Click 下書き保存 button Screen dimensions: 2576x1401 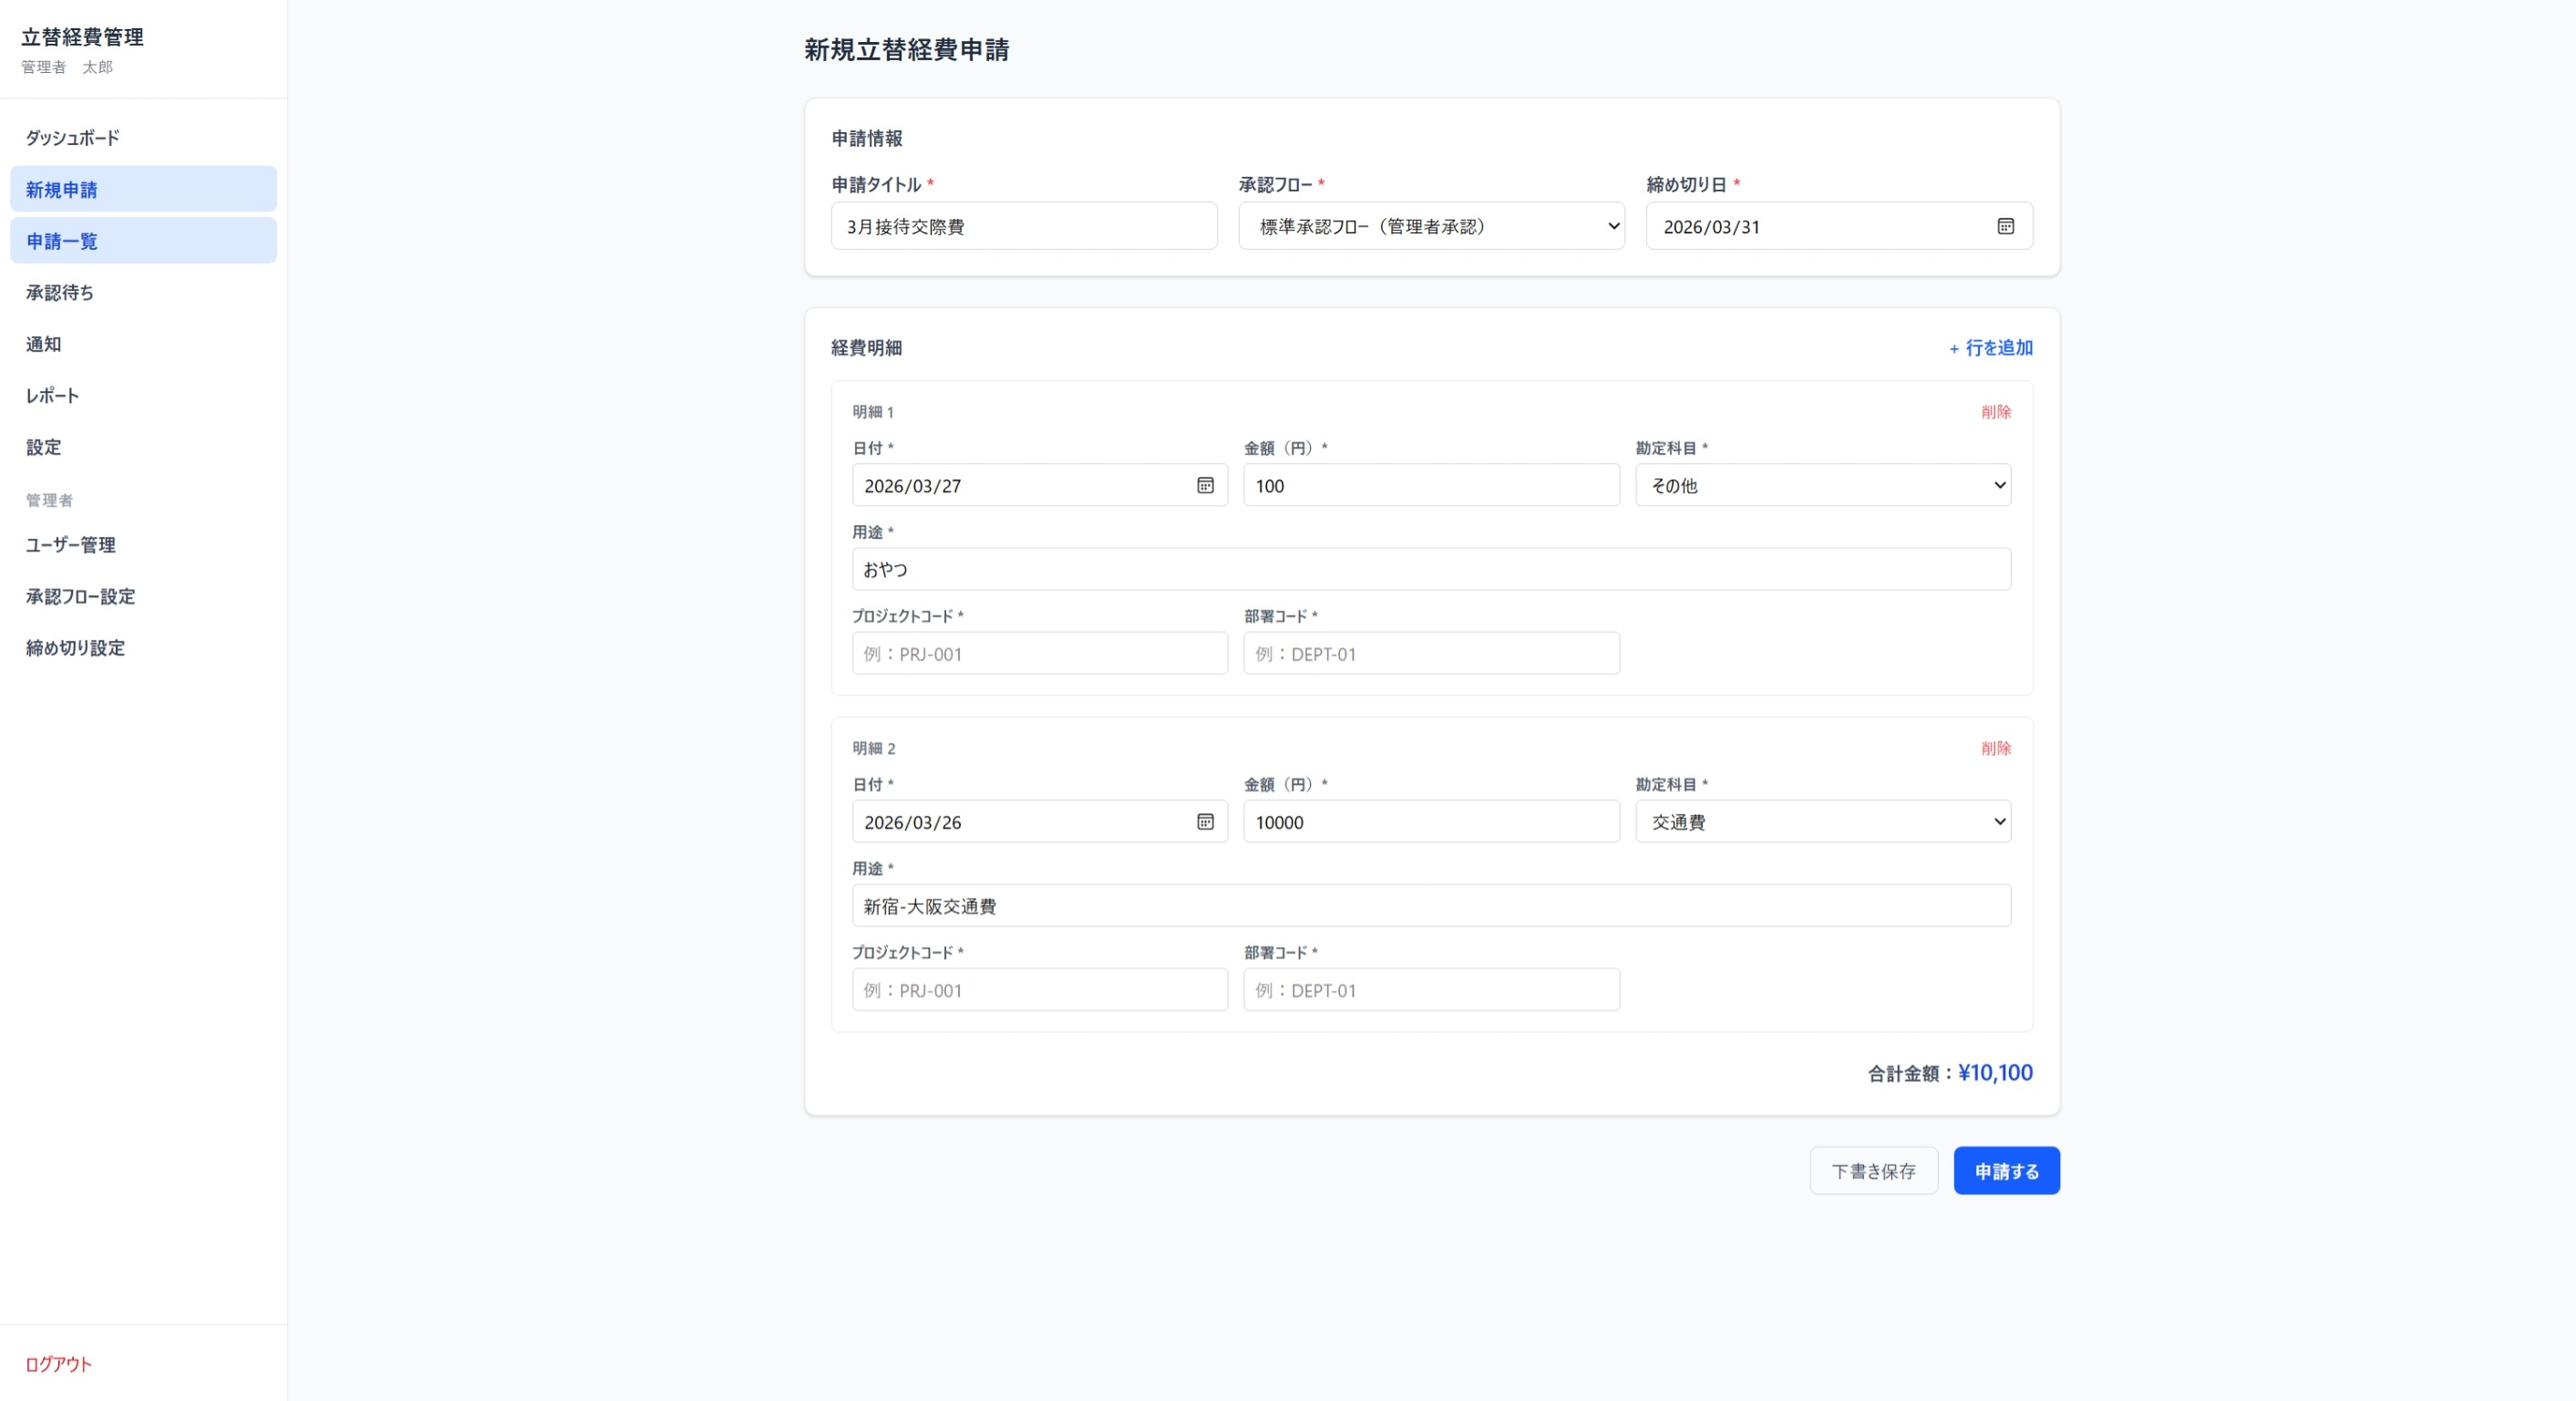tap(1873, 1171)
